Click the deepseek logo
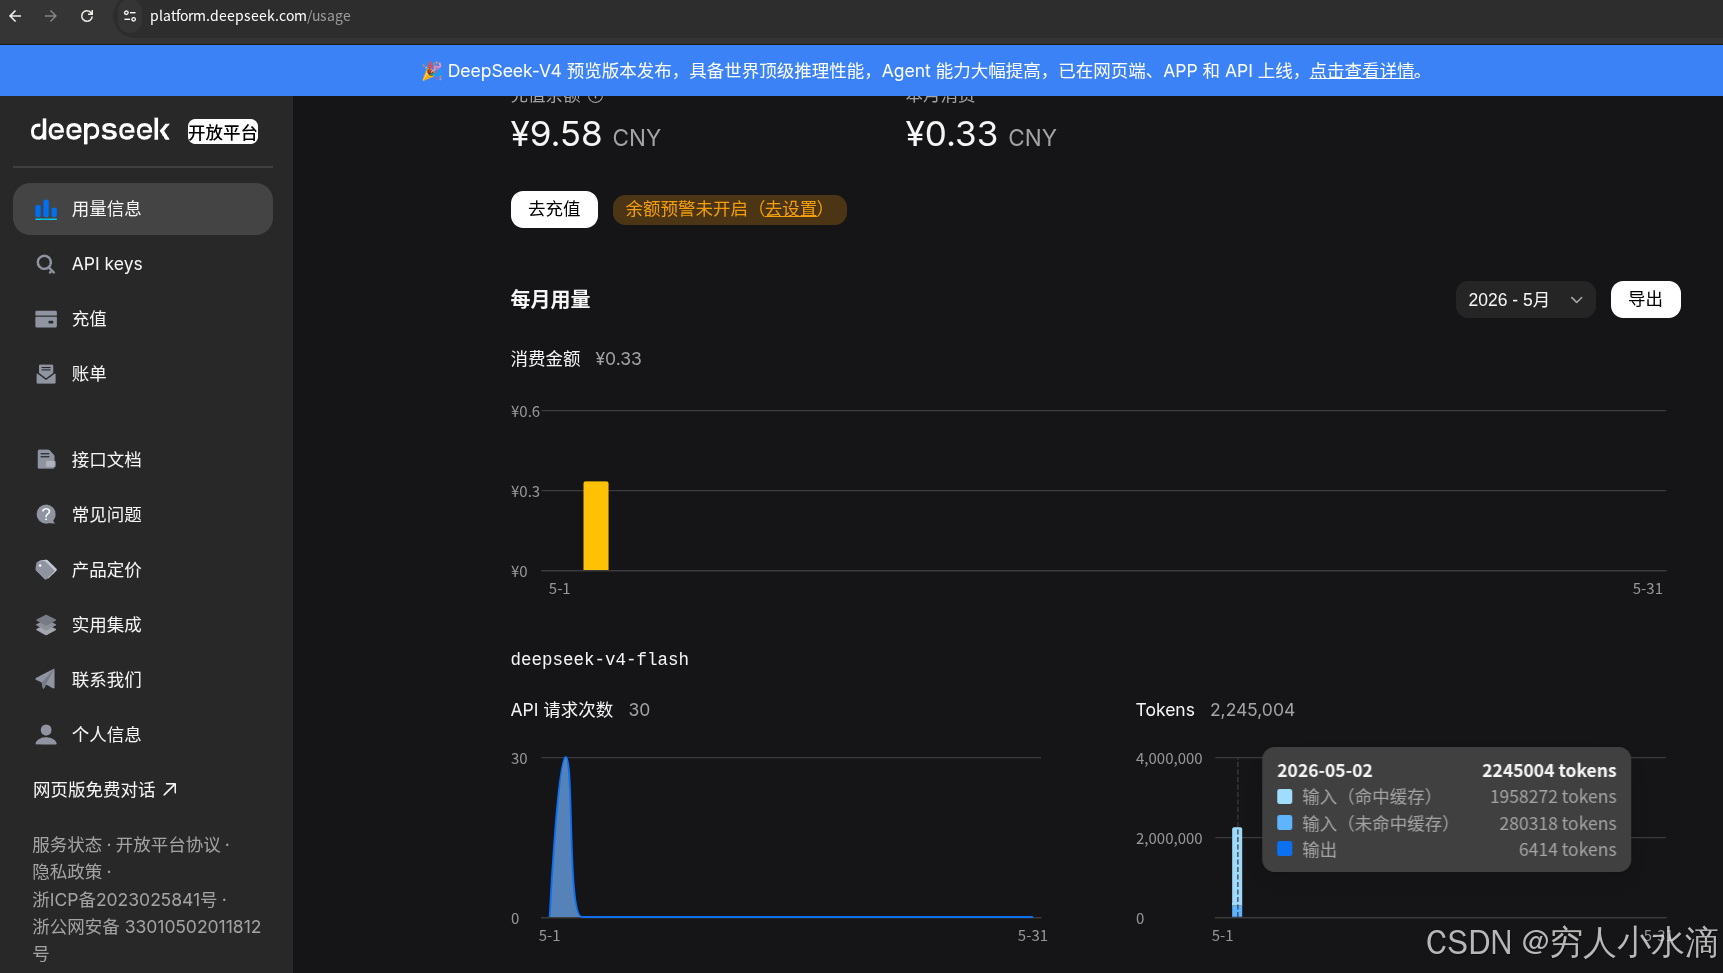The height and width of the screenshot is (973, 1723). 100,130
